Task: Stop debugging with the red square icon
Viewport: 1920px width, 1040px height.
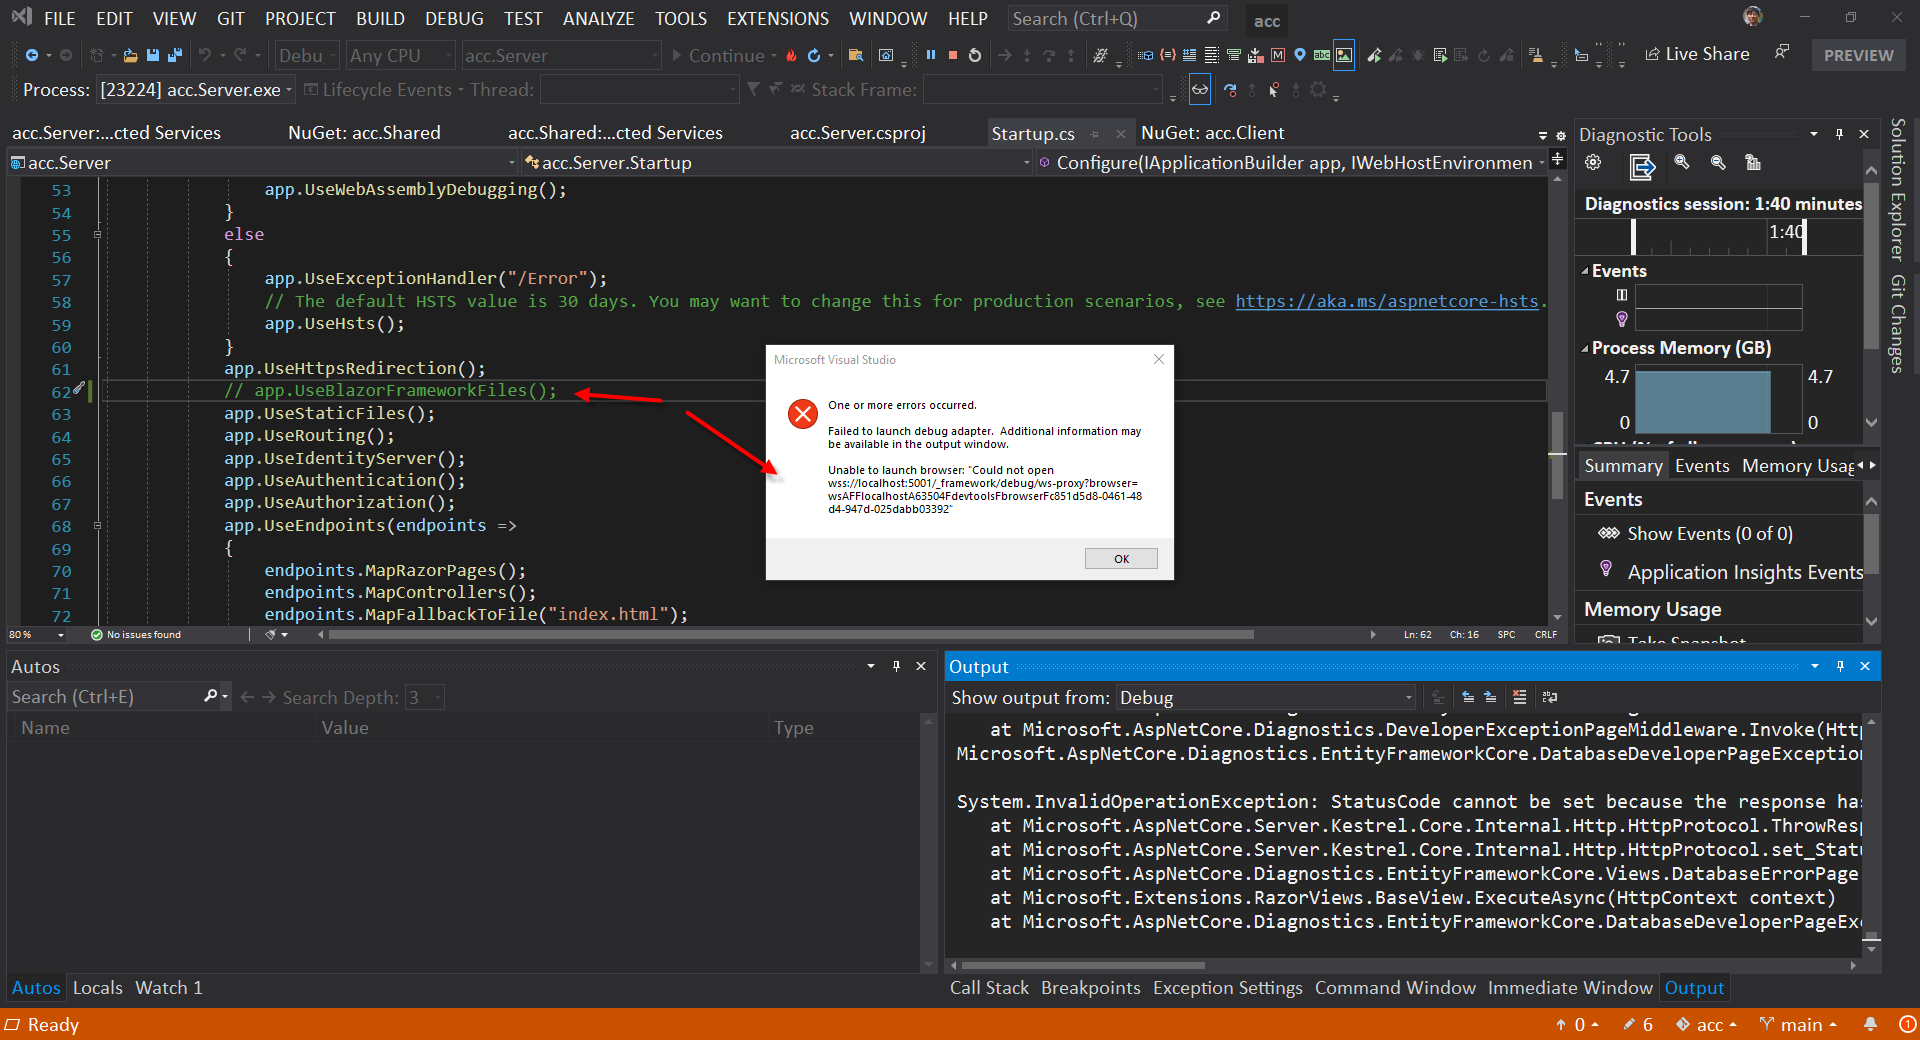Action: pyautogui.click(x=953, y=55)
